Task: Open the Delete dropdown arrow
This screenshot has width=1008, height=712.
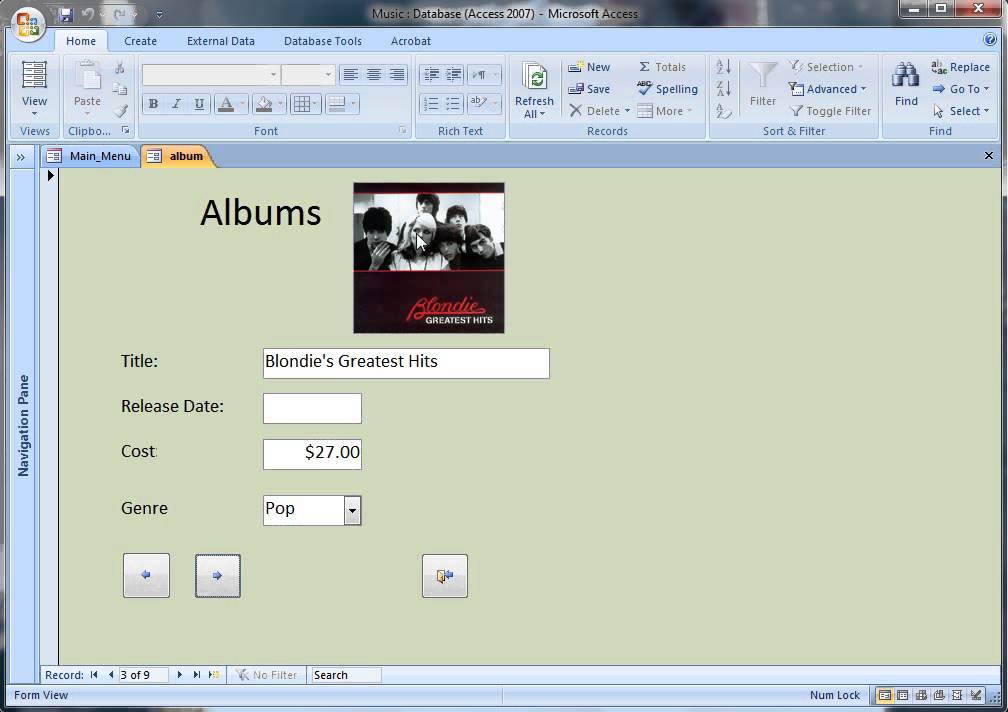Action: [x=627, y=111]
